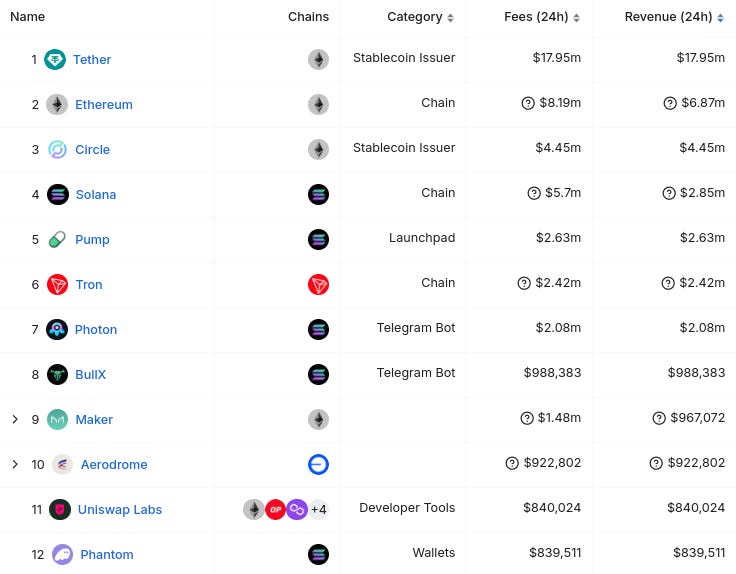Viewport: 736px width, 574px height.
Task: Open the Photon protocol link
Action: tap(96, 329)
